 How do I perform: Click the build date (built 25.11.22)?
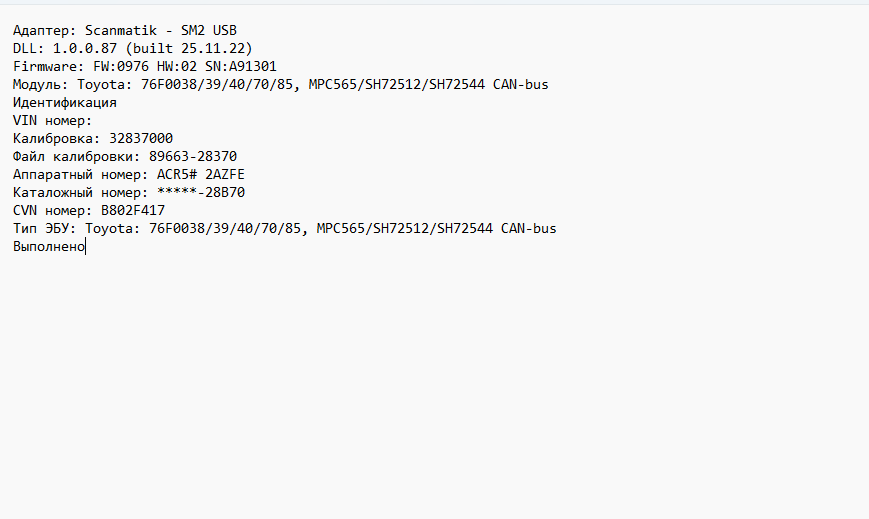(x=189, y=48)
